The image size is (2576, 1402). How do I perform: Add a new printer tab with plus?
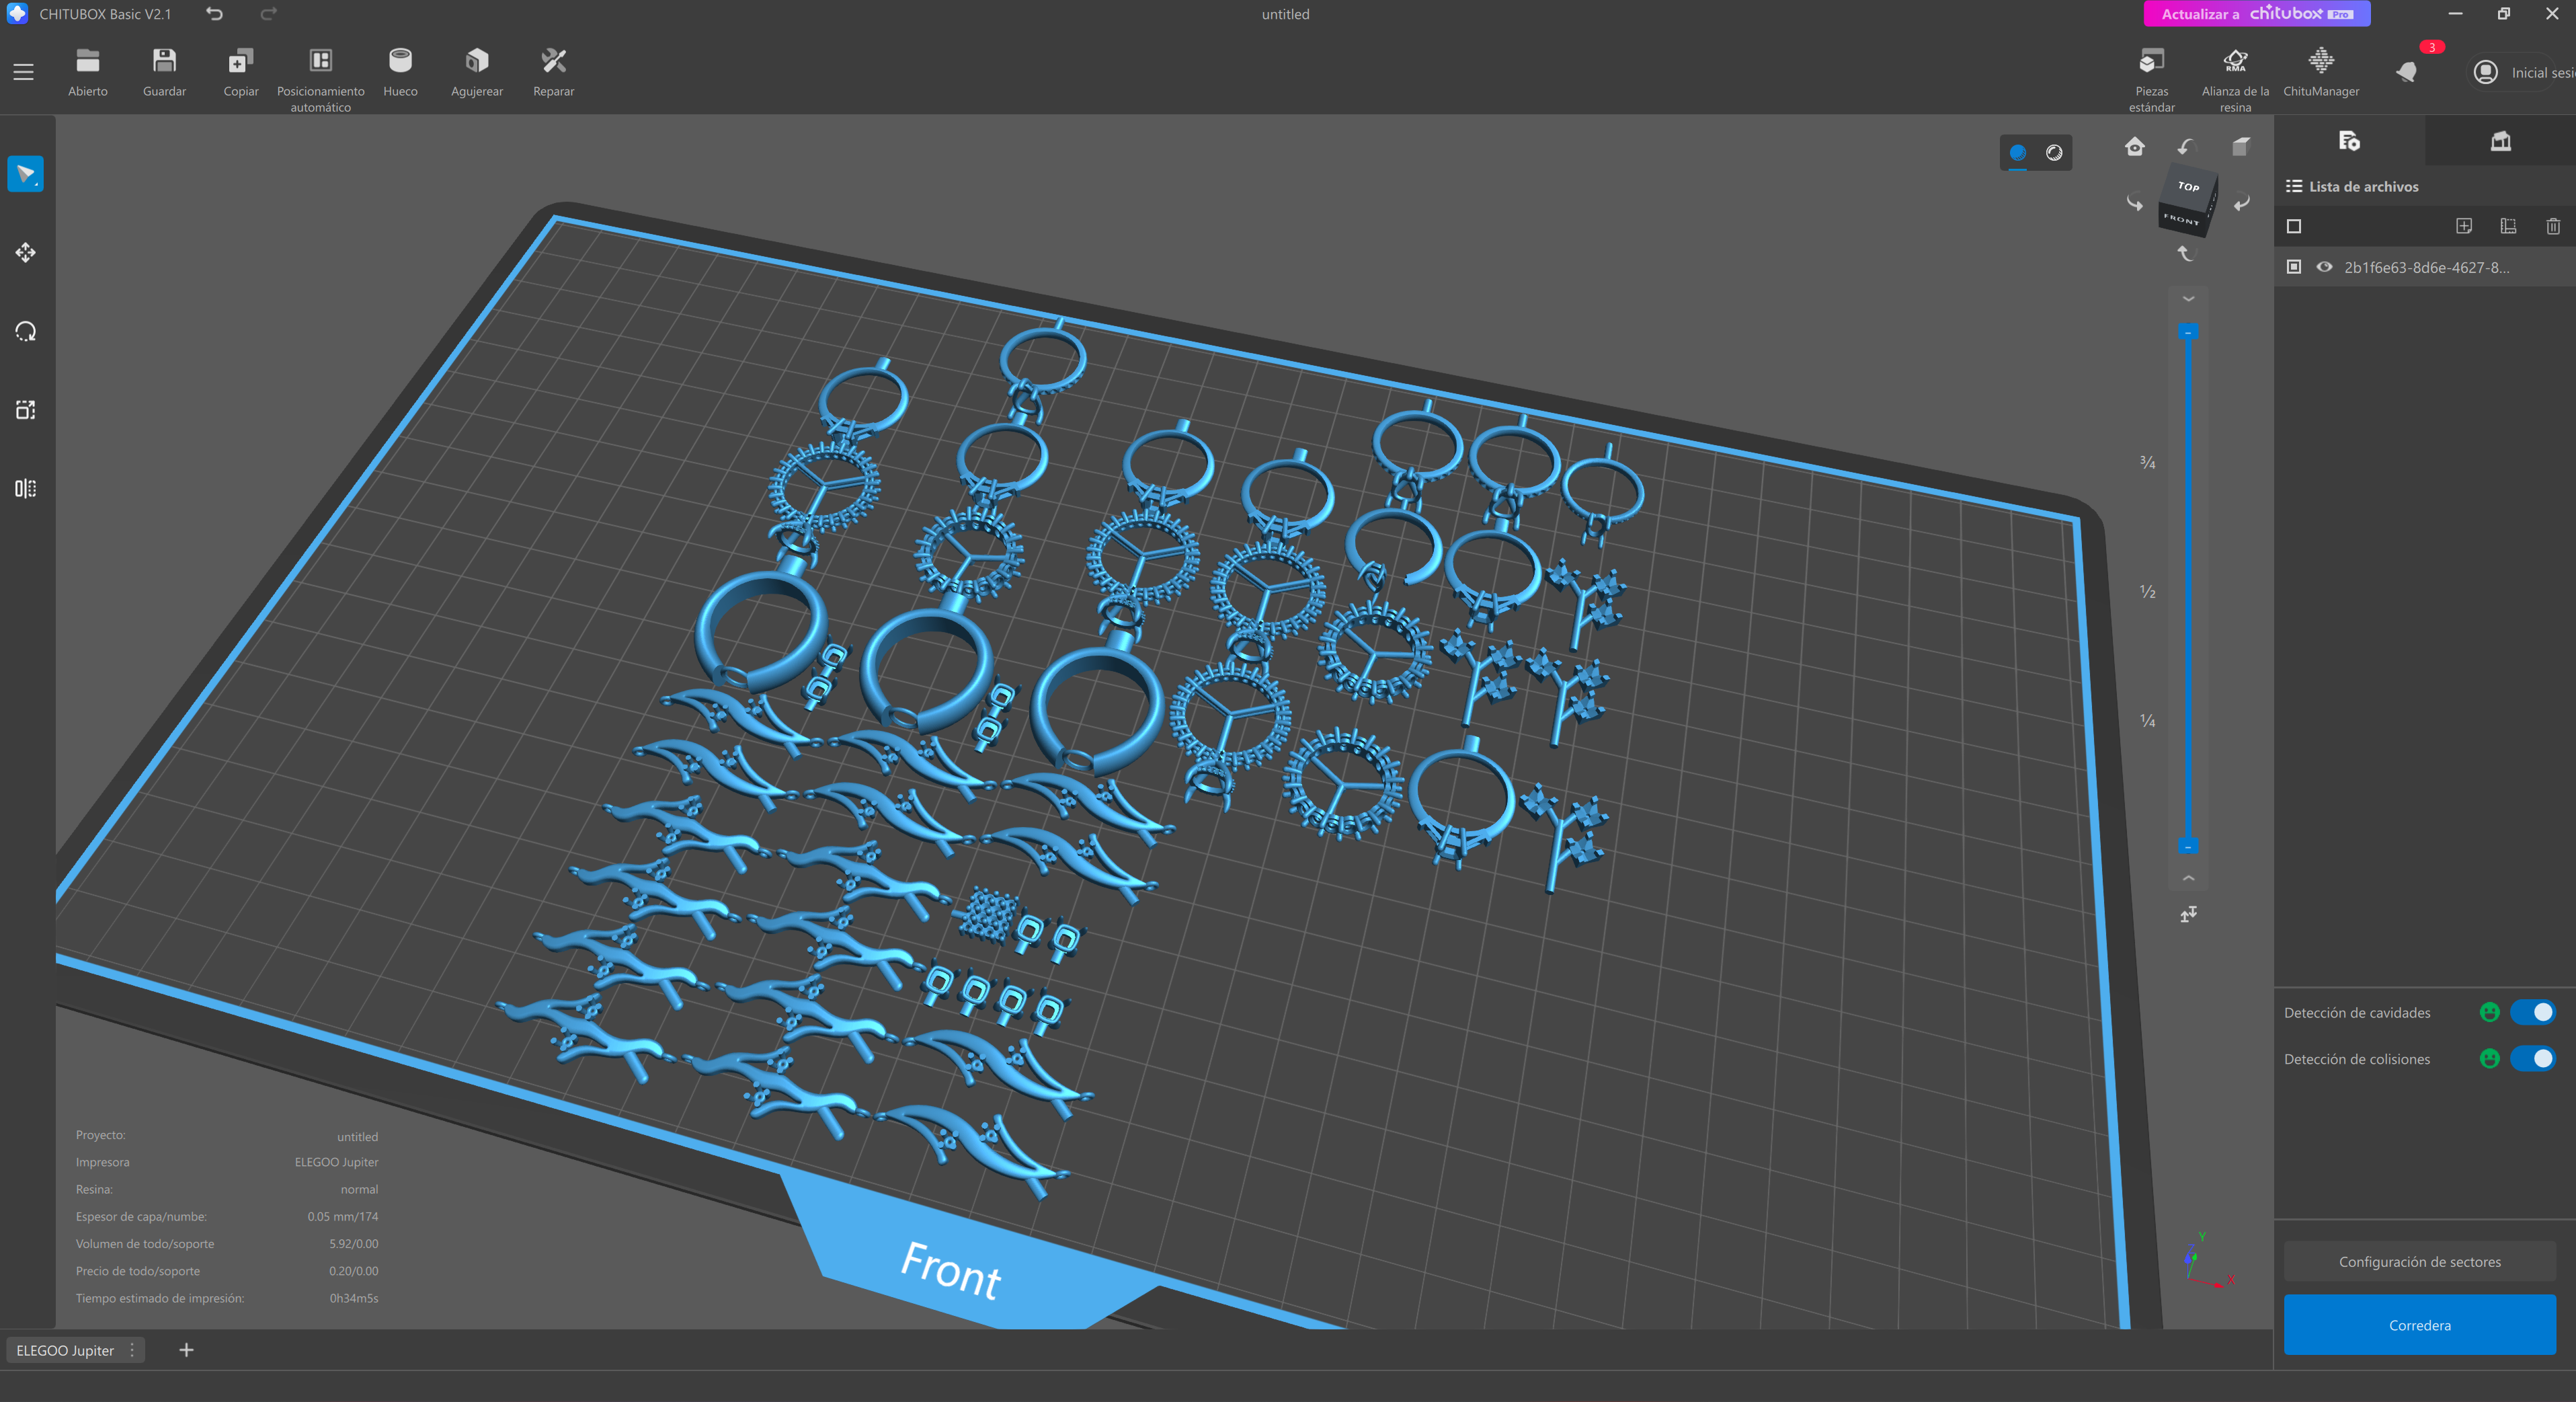(x=186, y=1350)
